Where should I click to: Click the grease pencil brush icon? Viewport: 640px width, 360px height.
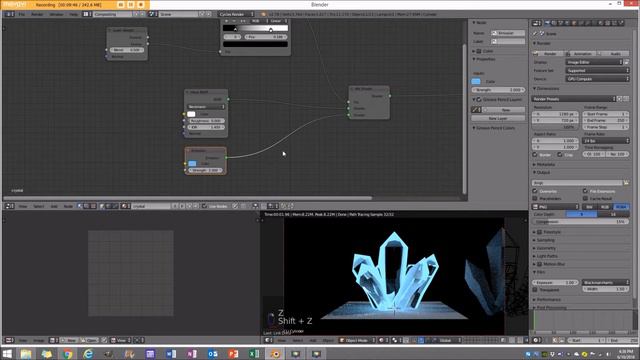[x=476, y=110]
